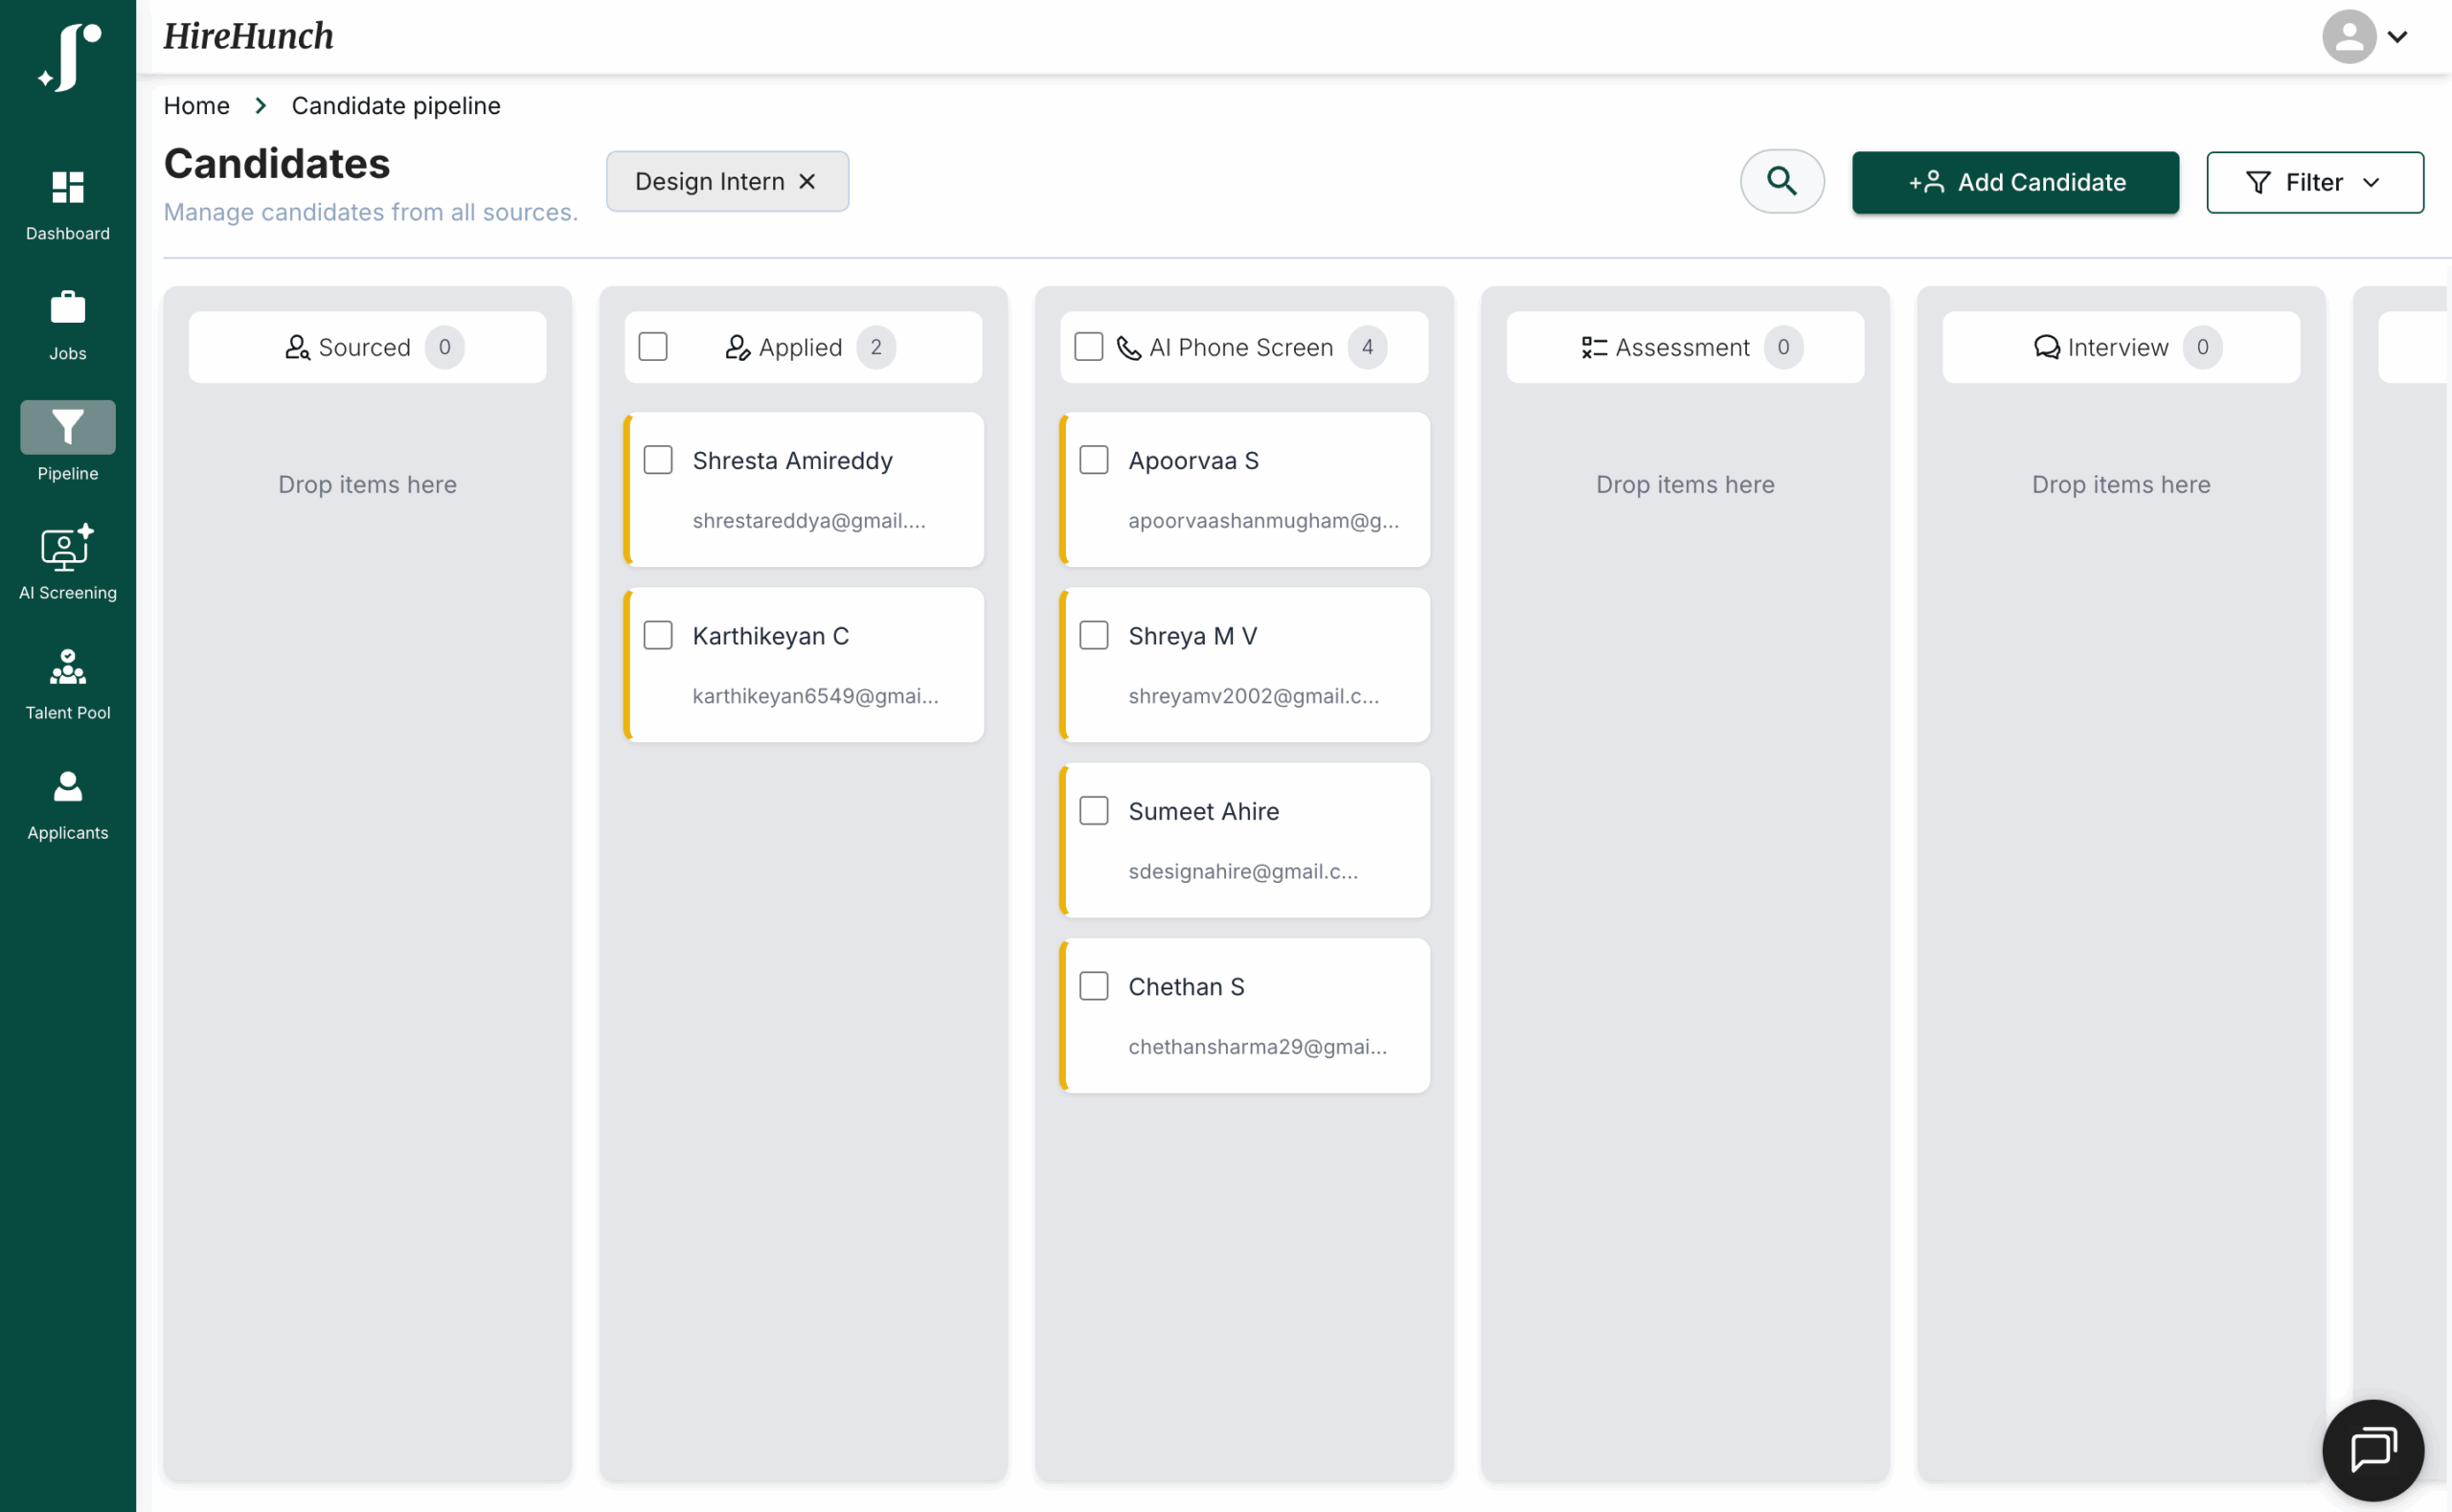The image size is (2452, 1512).
Task: Open Chethan S candidate card
Action: (1186, 987)
